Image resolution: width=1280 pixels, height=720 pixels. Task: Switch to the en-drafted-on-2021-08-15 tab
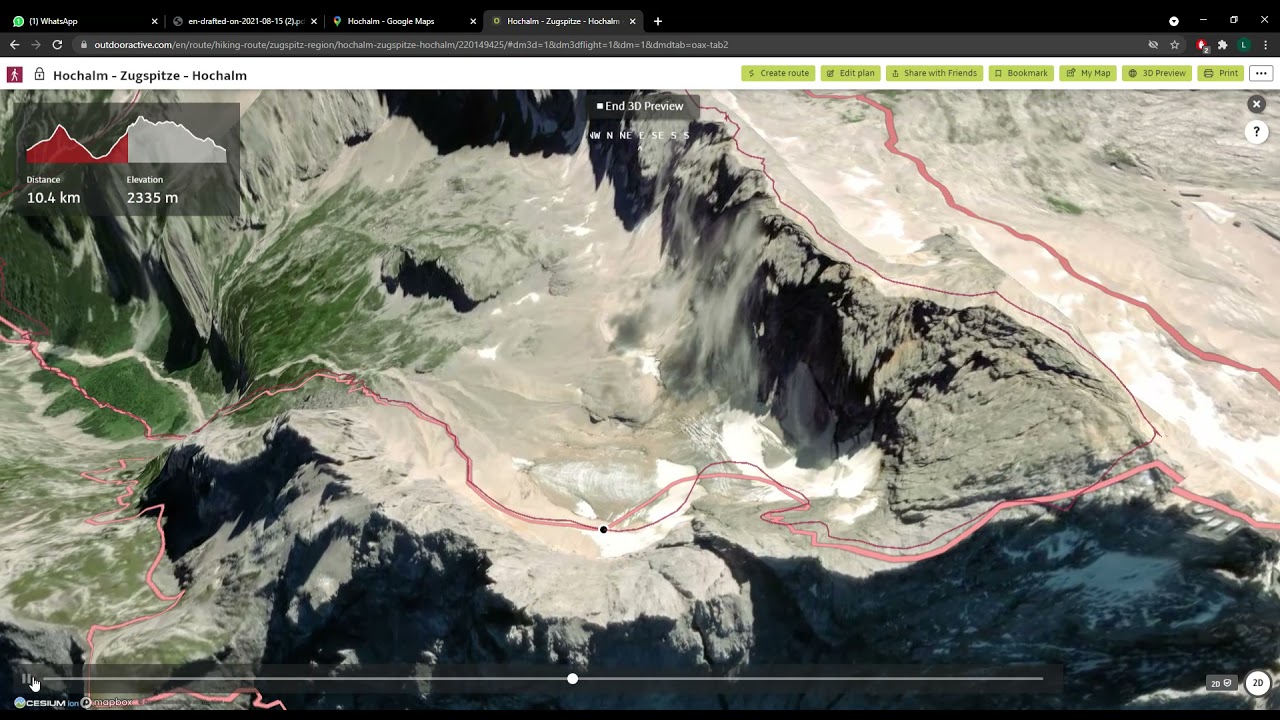click(245, 20)
